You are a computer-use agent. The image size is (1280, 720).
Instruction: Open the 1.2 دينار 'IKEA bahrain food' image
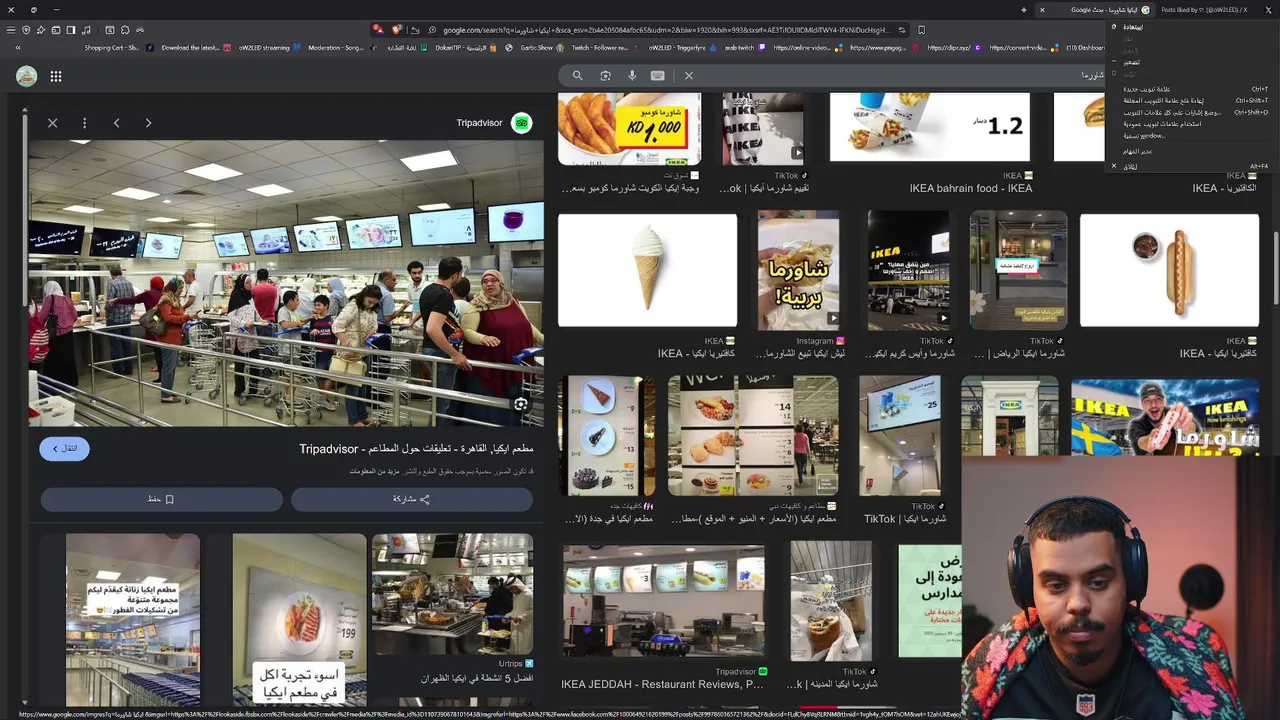tap(929, 128)
